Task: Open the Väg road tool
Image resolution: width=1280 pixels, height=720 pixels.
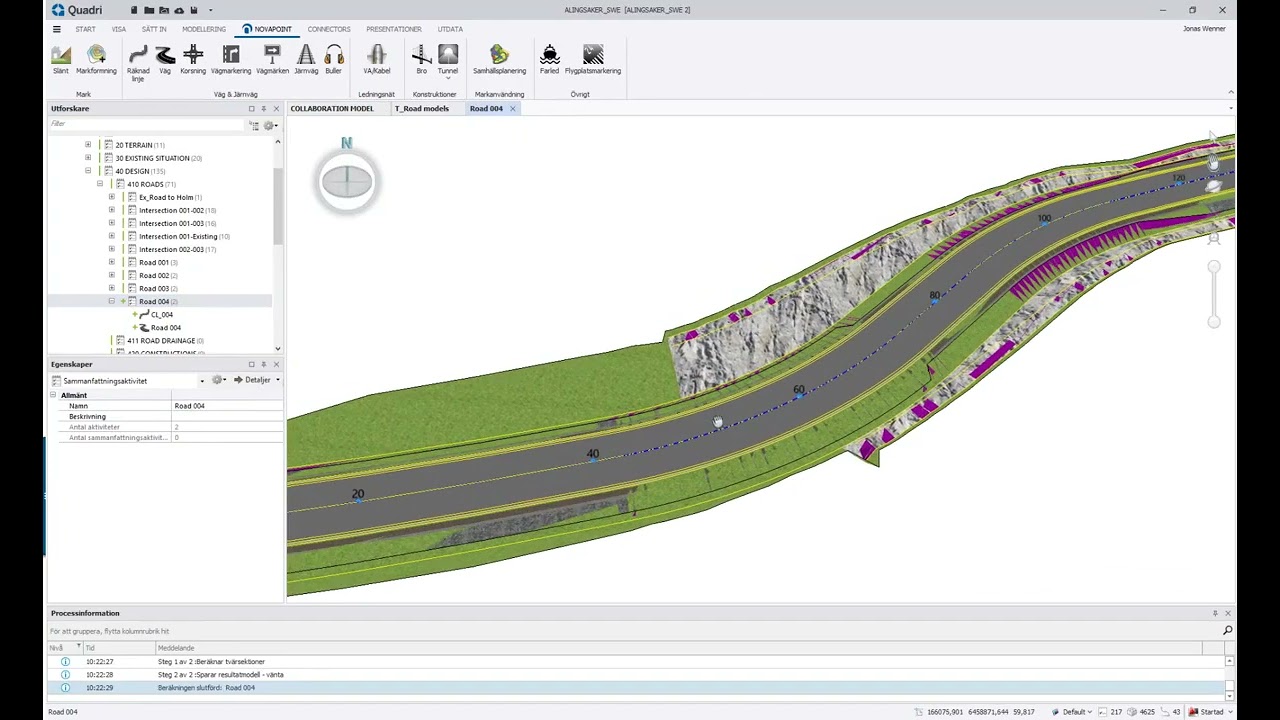Action: click(x=165, y=60)
